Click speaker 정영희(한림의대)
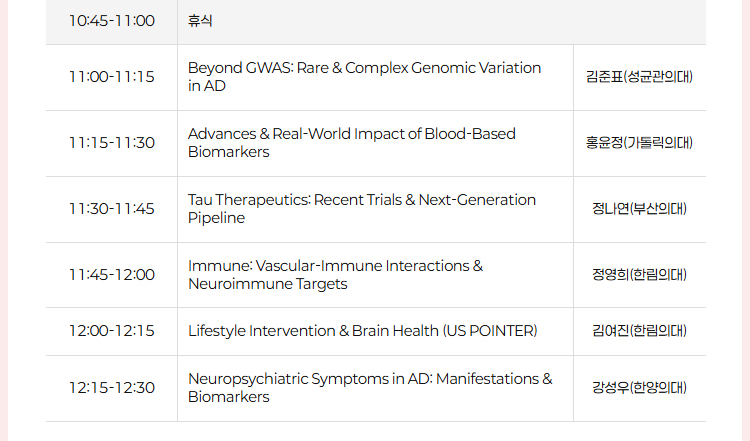The image size is (750, 441). [640, 275]
